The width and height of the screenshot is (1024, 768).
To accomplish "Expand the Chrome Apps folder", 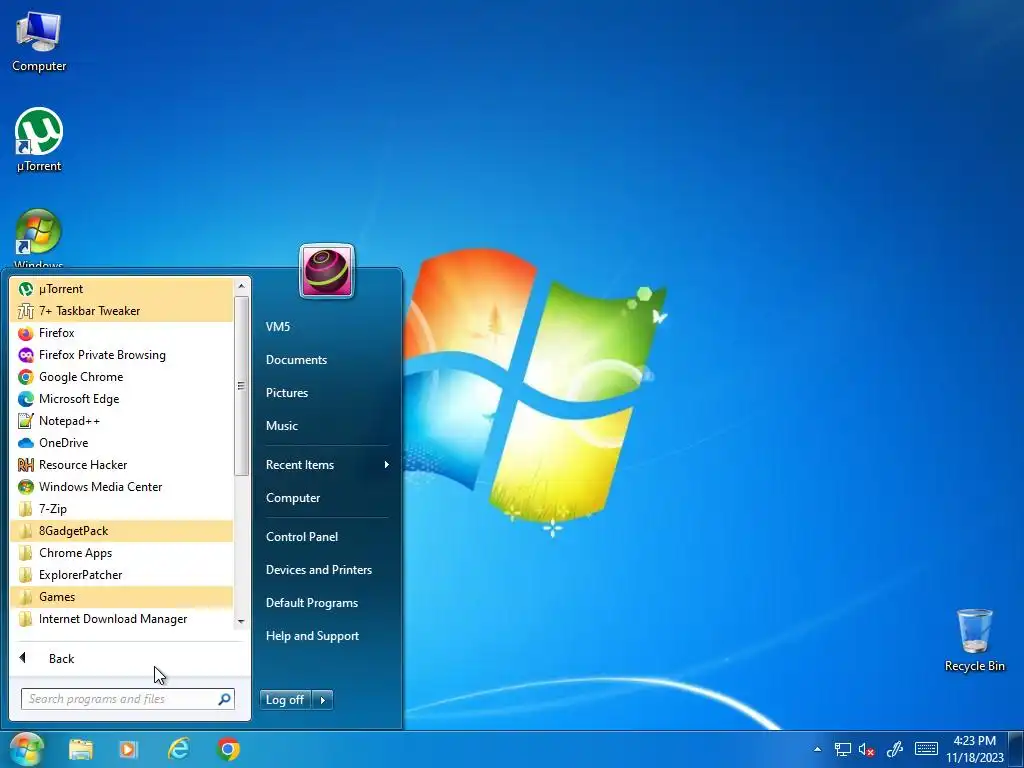I will [x=121, y=552].
